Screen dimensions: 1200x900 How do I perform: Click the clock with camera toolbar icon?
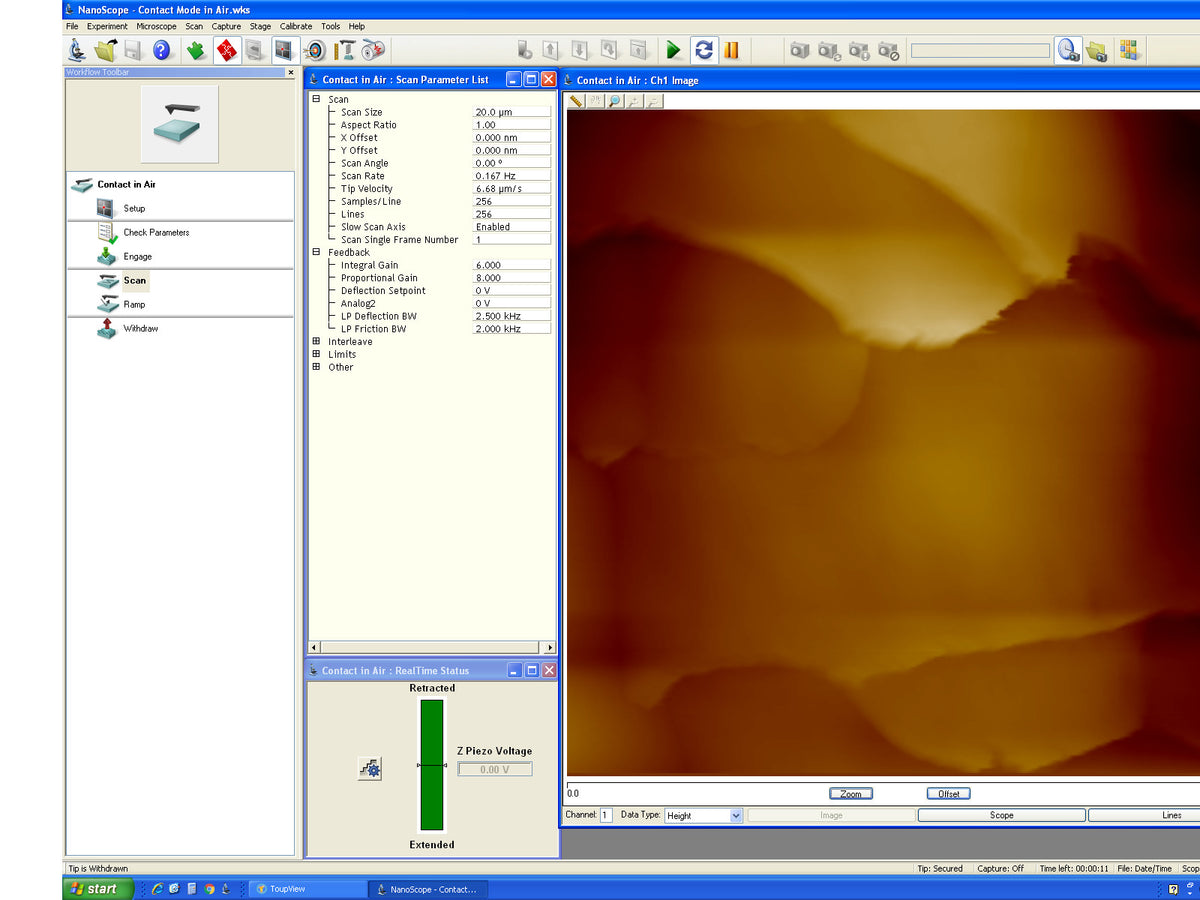click(1068, 50)
